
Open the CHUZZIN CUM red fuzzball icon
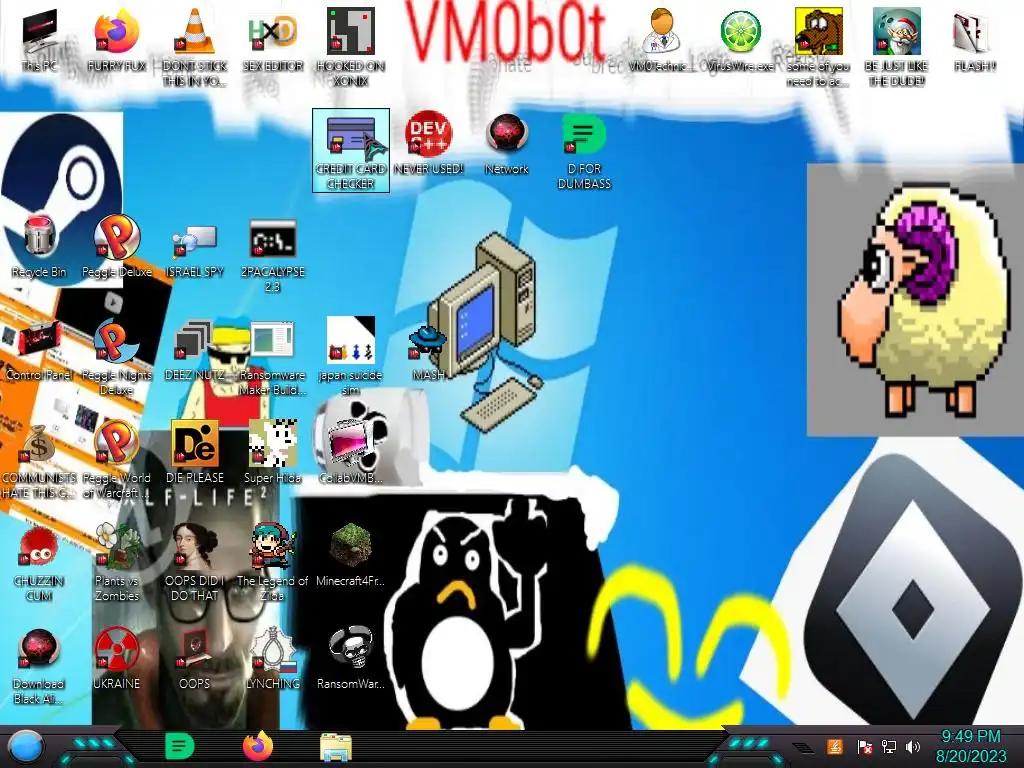39,564
